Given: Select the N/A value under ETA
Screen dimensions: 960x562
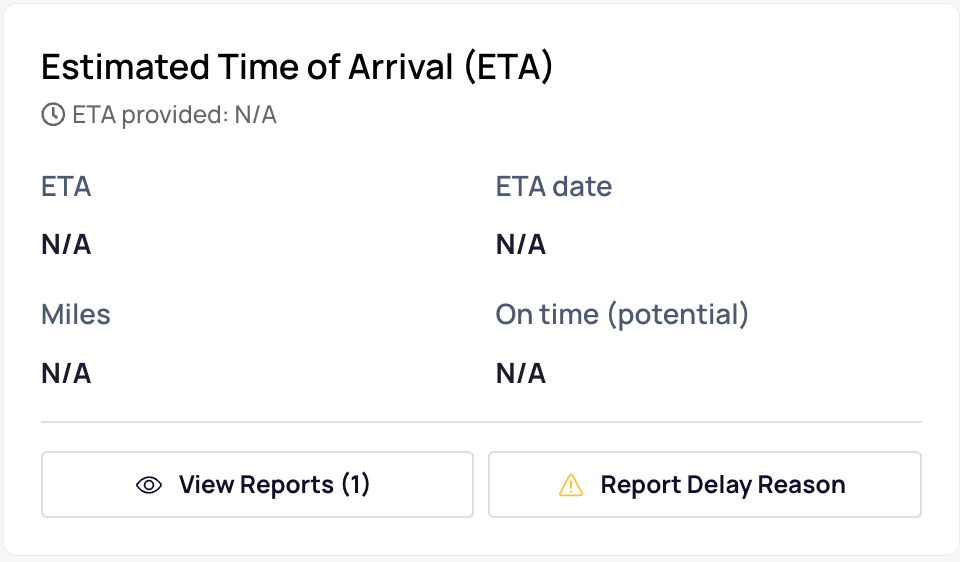Looking at the screenshot, I should click(66, 244).
